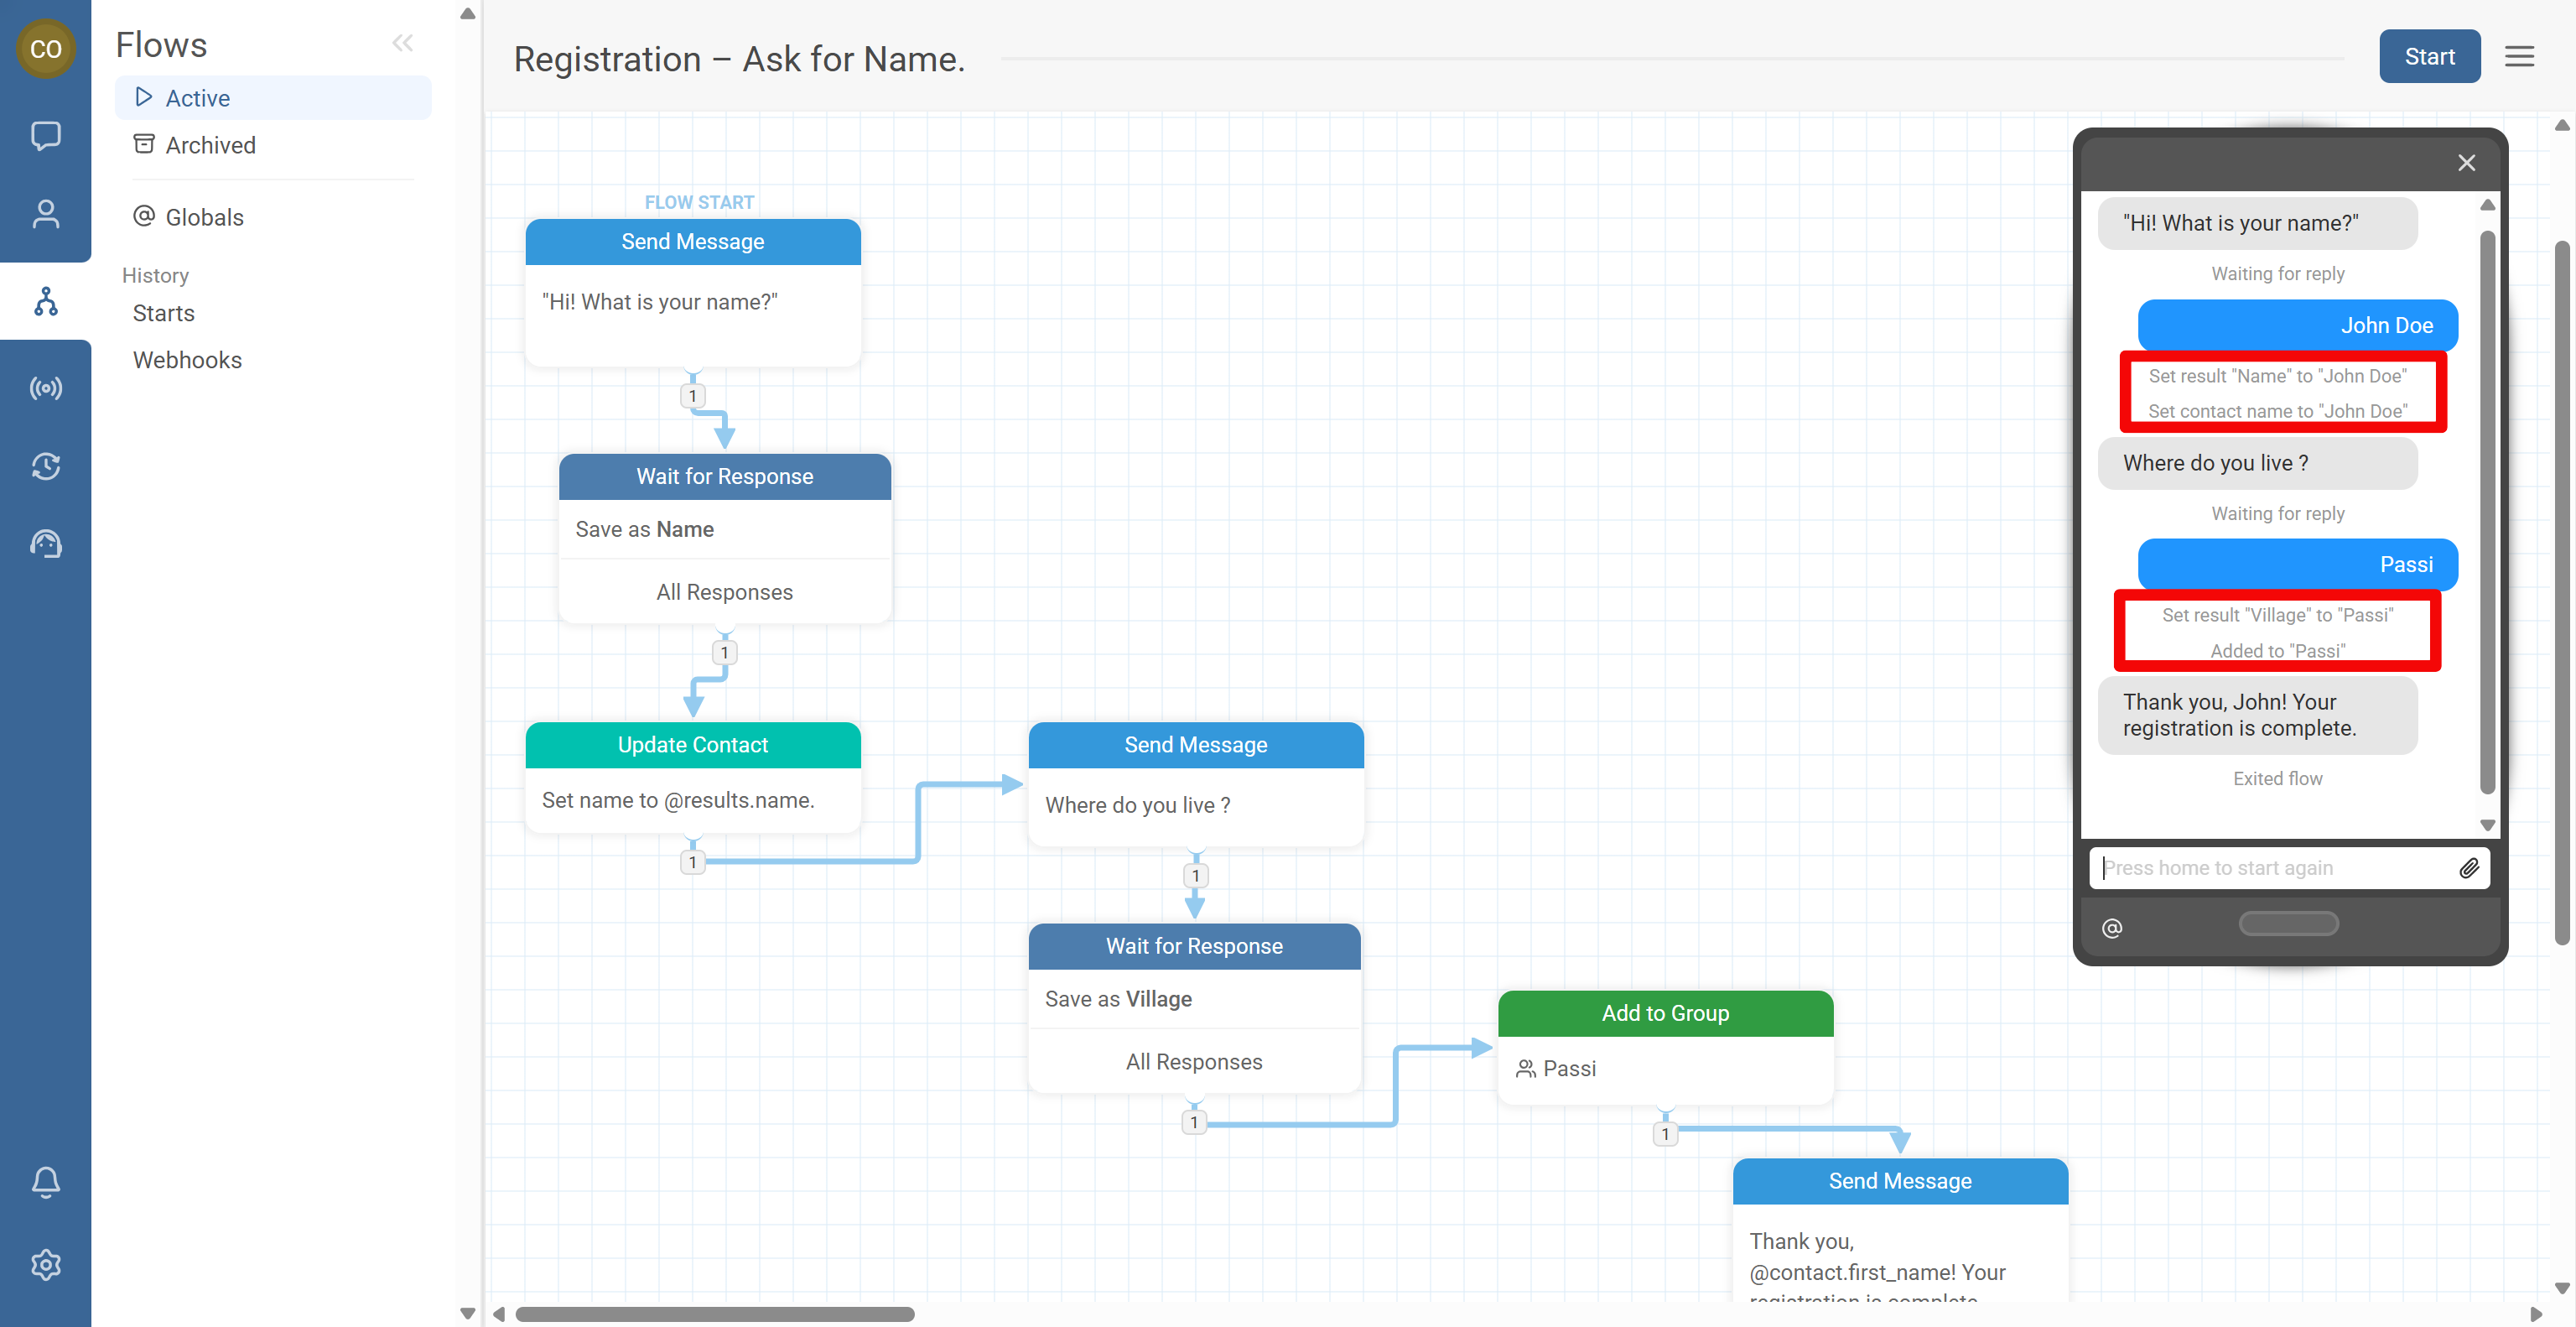Open the triggers broadcast icon in sidebar
Image resolution: width=2576 pixels, height=1327 pixels.
(x=45, y=388)
